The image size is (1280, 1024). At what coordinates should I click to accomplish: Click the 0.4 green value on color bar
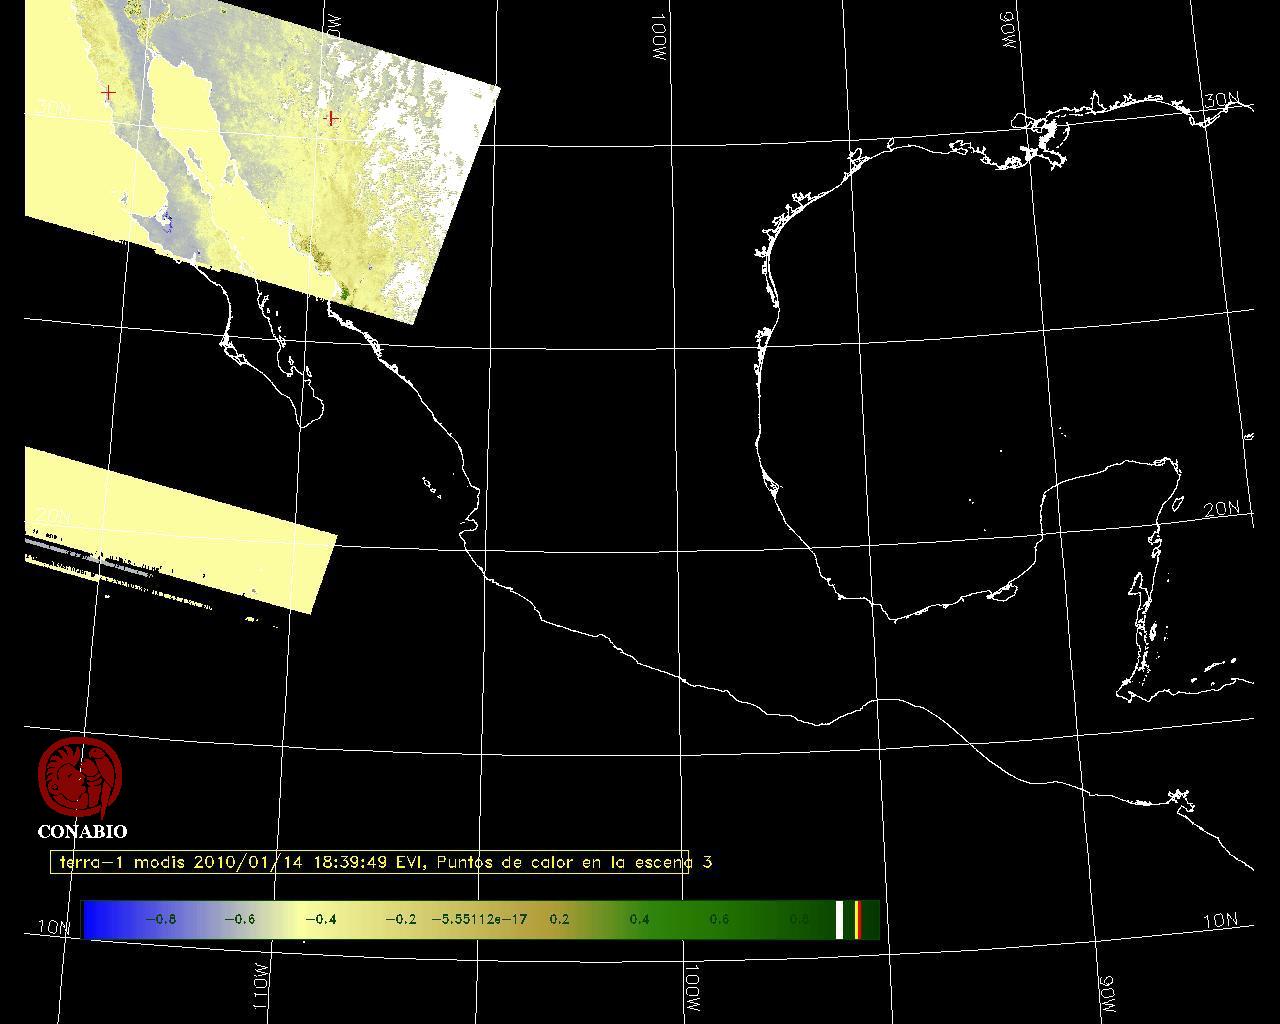(639, 920)
